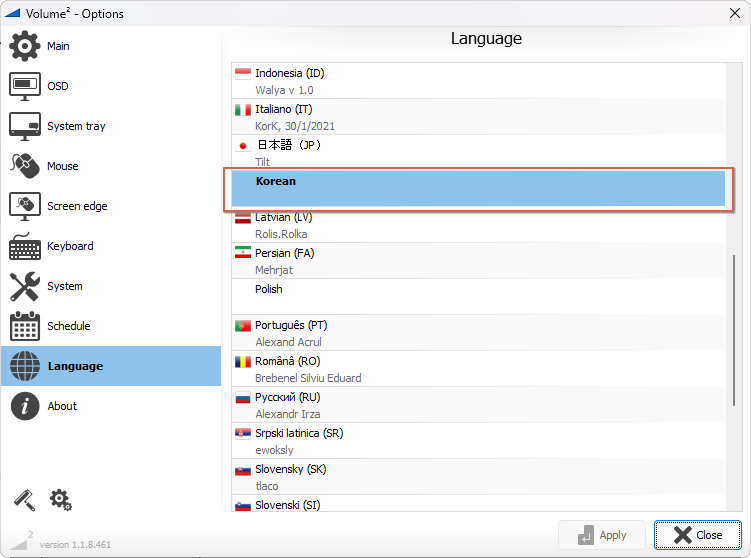Viewport: 751px width, 558px height.
Task: Click the language list scrollbar thumb
Action: 734,330
